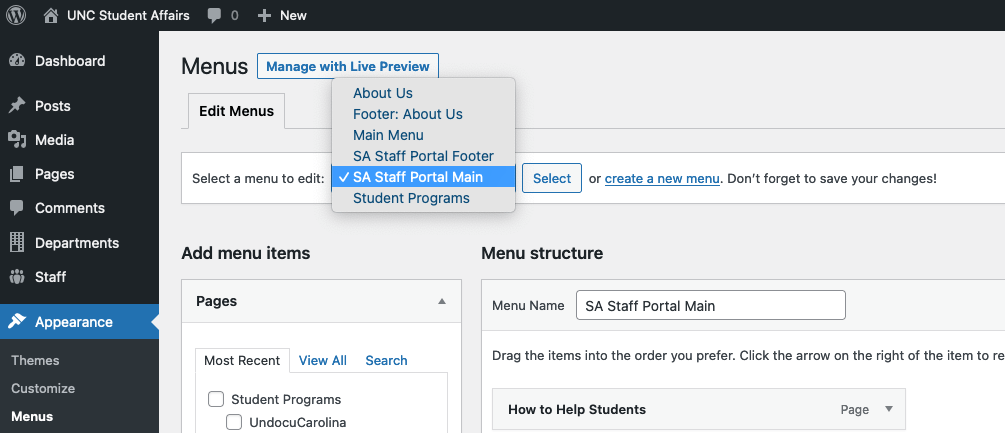This screenshot has height=433, width=1005.
Task: Click the UNC Student Affairs site link
Action: pos(128,15)
